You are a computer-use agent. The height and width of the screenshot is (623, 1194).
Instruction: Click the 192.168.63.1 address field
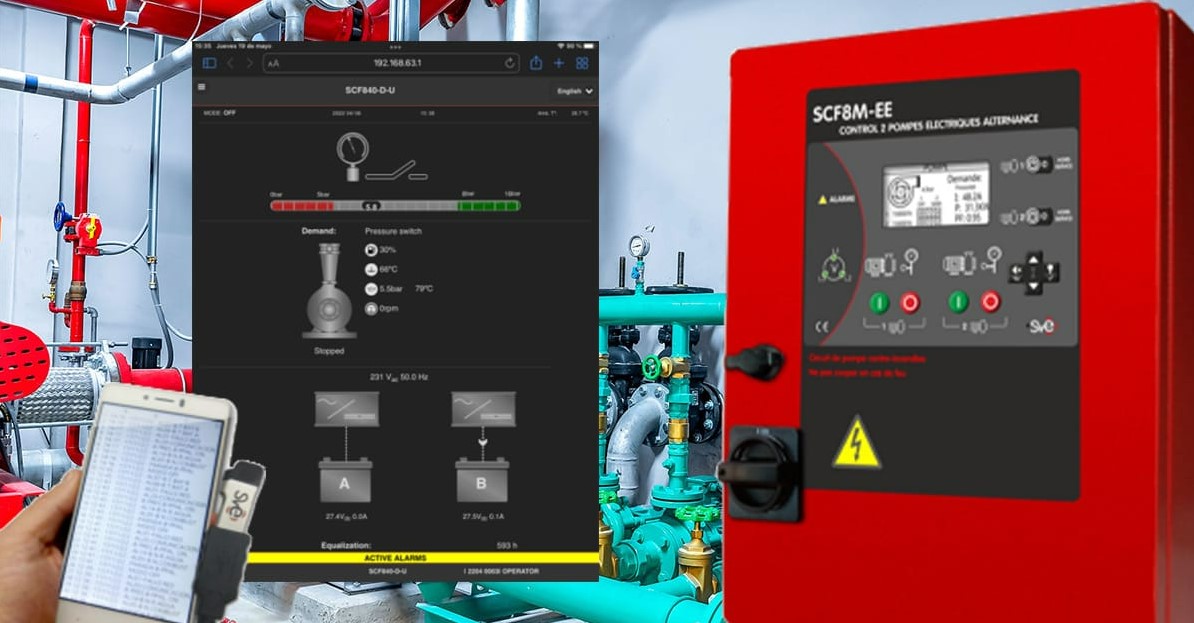[396, 63]
